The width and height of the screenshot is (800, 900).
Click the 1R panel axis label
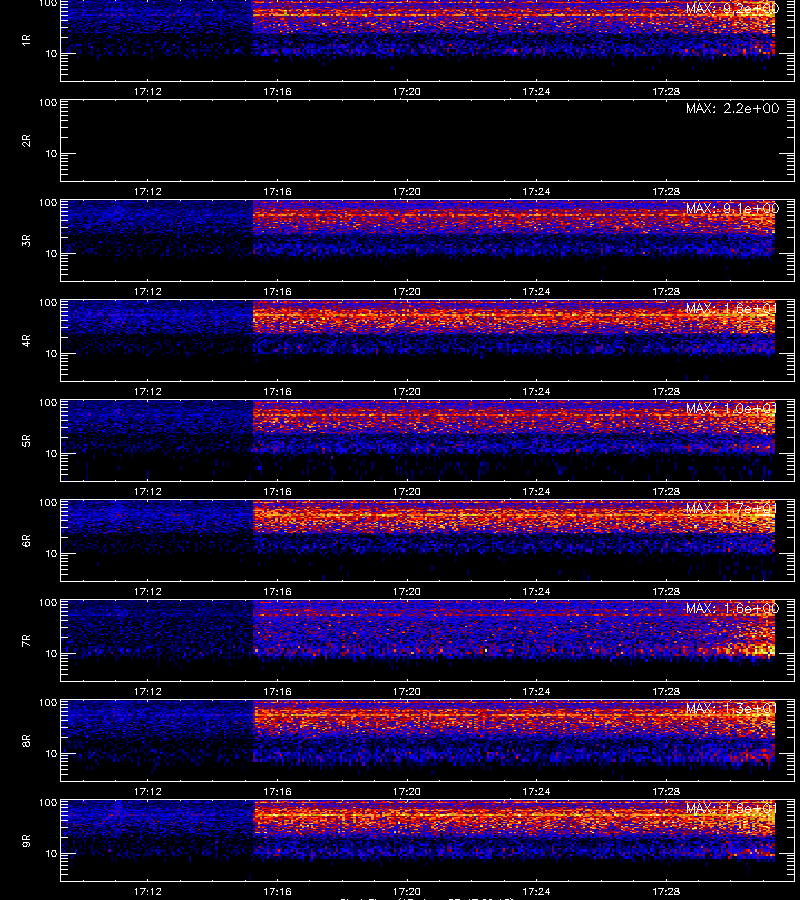(x=26, y=40)
